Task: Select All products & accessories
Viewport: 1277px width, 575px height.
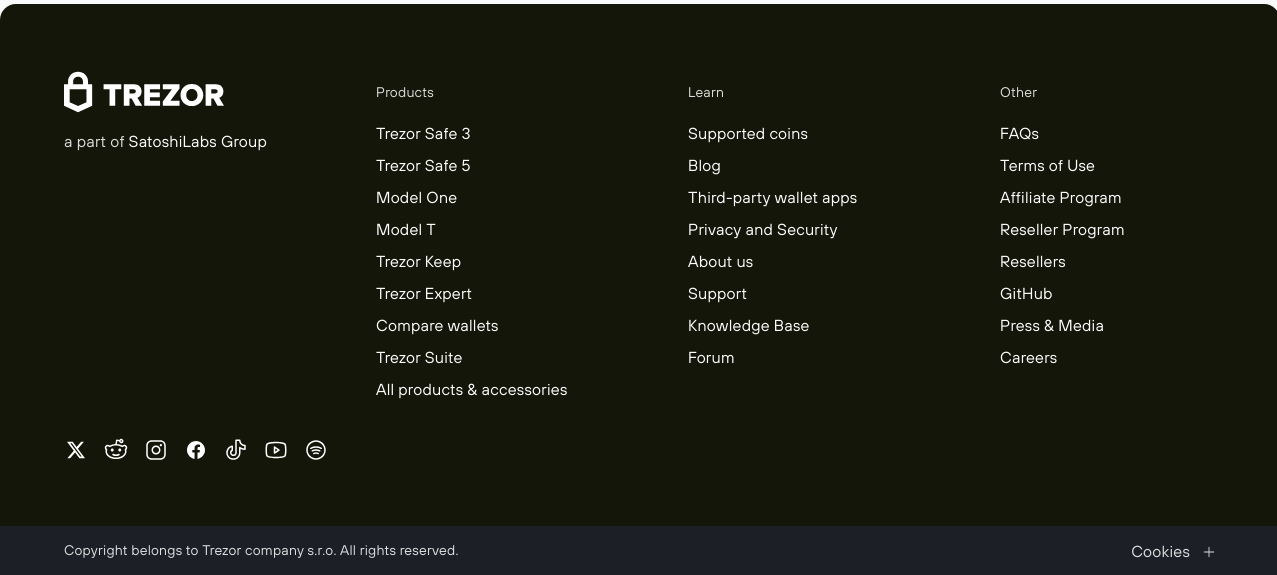Action: pos(471,390)
